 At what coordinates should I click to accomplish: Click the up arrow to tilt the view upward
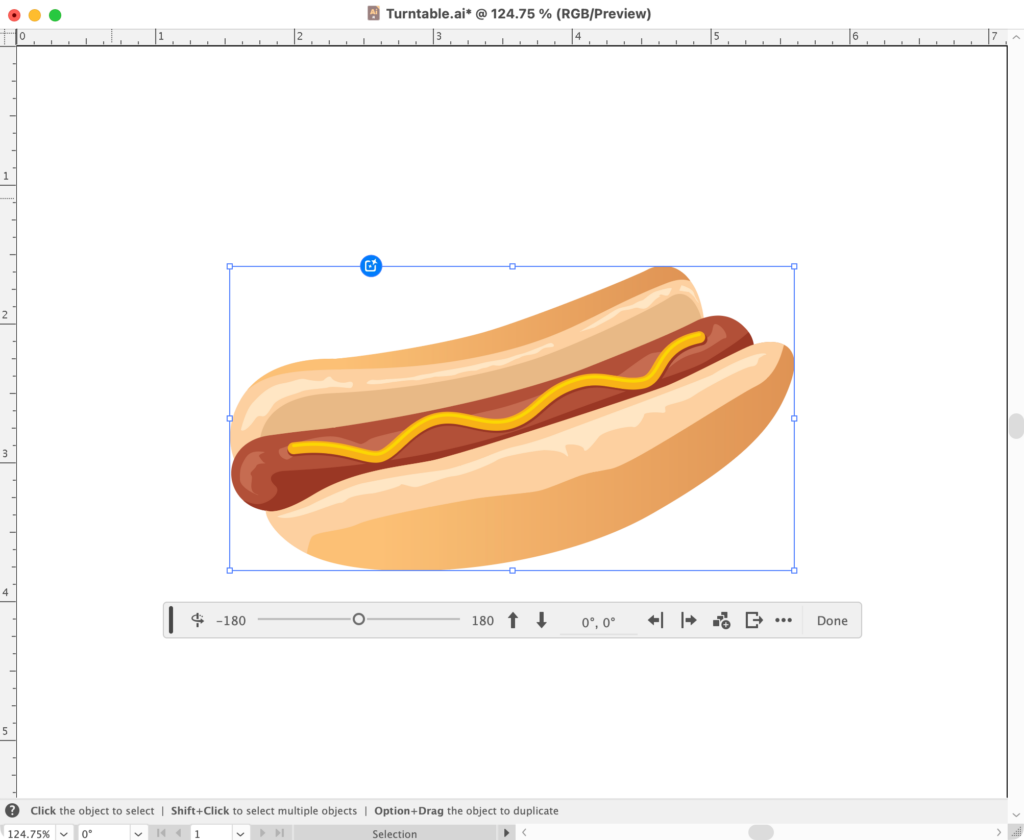click(513, 620)
